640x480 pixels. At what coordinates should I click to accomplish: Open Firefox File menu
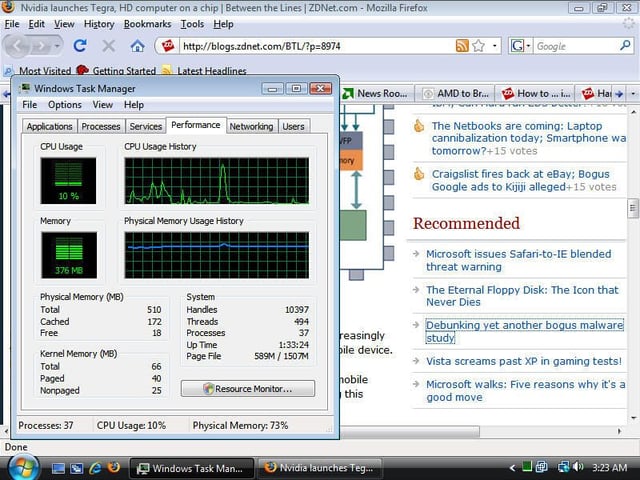pyautogui.click(x=12, y=24)
